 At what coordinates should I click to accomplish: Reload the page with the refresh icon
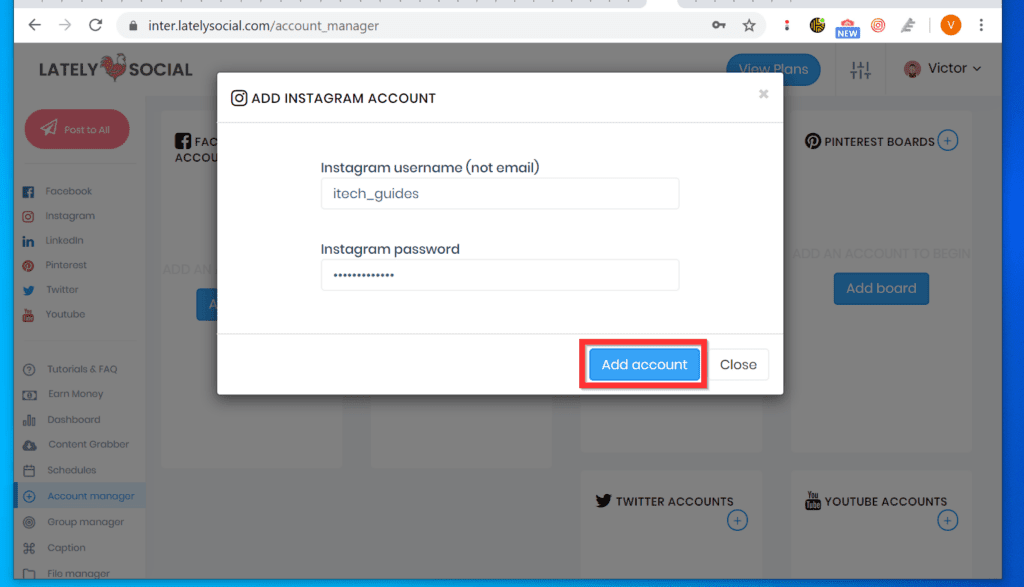point(95,25)
